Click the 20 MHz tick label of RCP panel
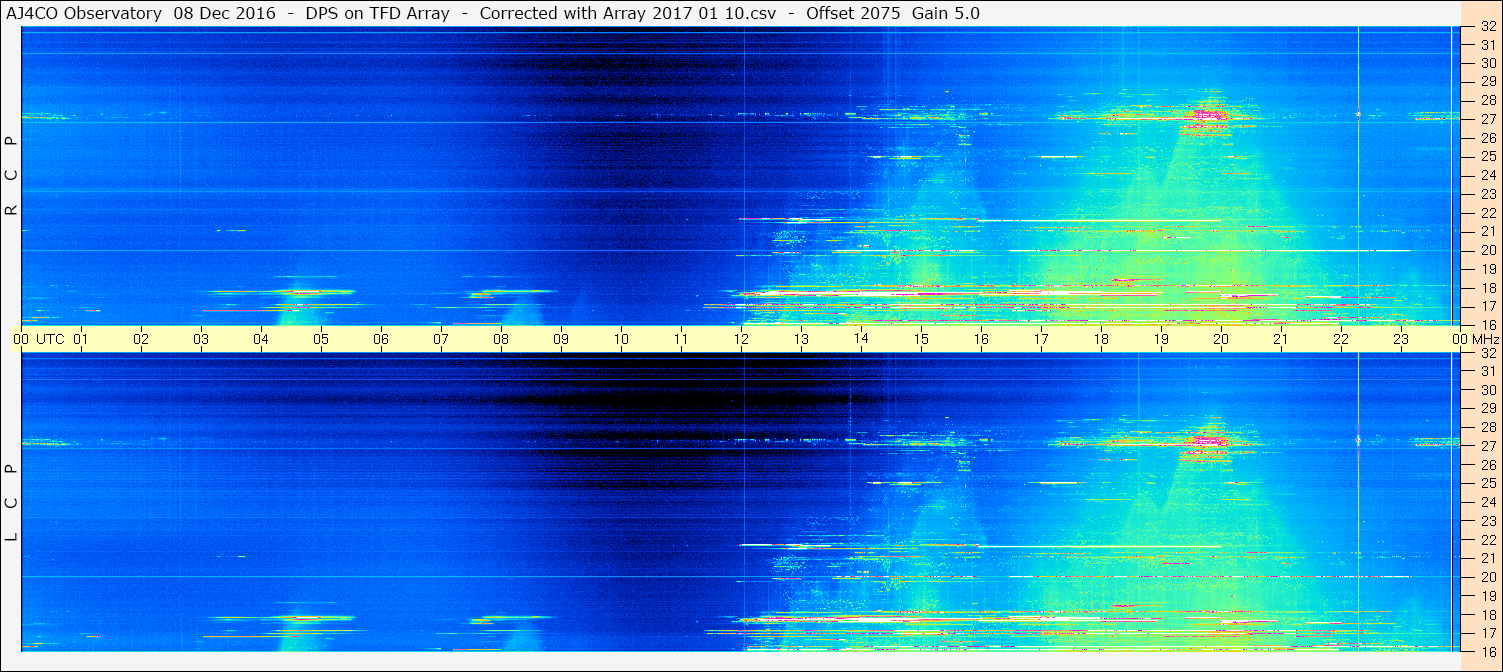The width and height of the screenshot is (1503, 672). 1488,251
